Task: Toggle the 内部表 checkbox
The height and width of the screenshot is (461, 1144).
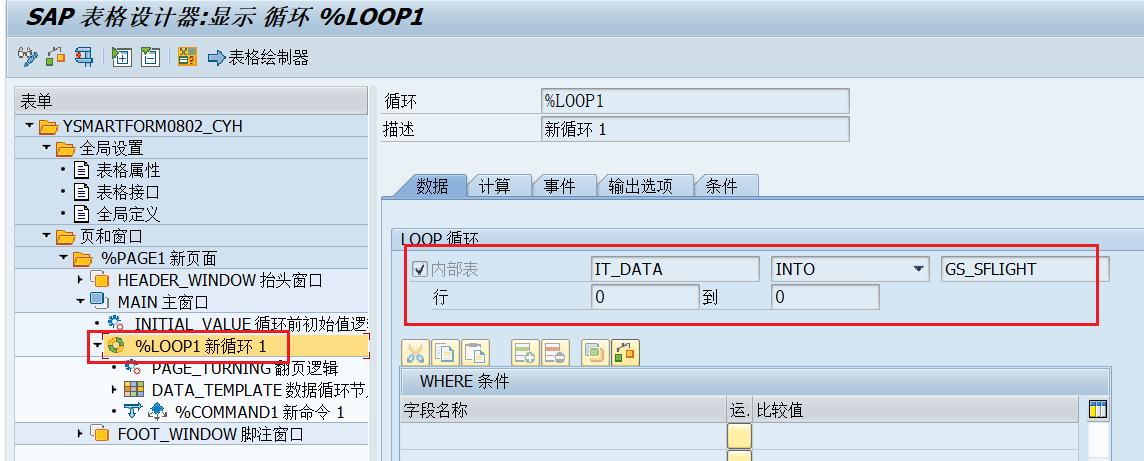Action: pos(421,269)
